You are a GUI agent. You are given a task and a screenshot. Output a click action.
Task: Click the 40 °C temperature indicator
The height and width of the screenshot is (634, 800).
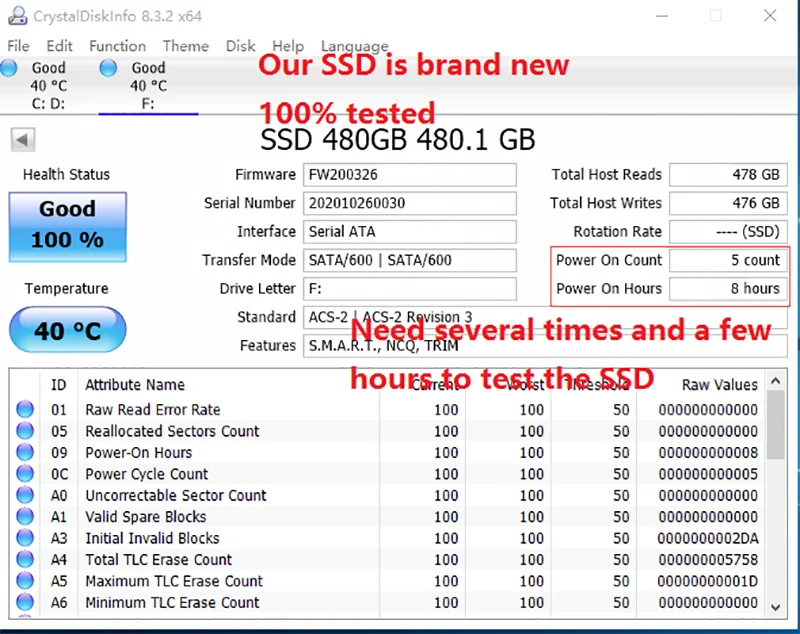[x=66, y=330]
